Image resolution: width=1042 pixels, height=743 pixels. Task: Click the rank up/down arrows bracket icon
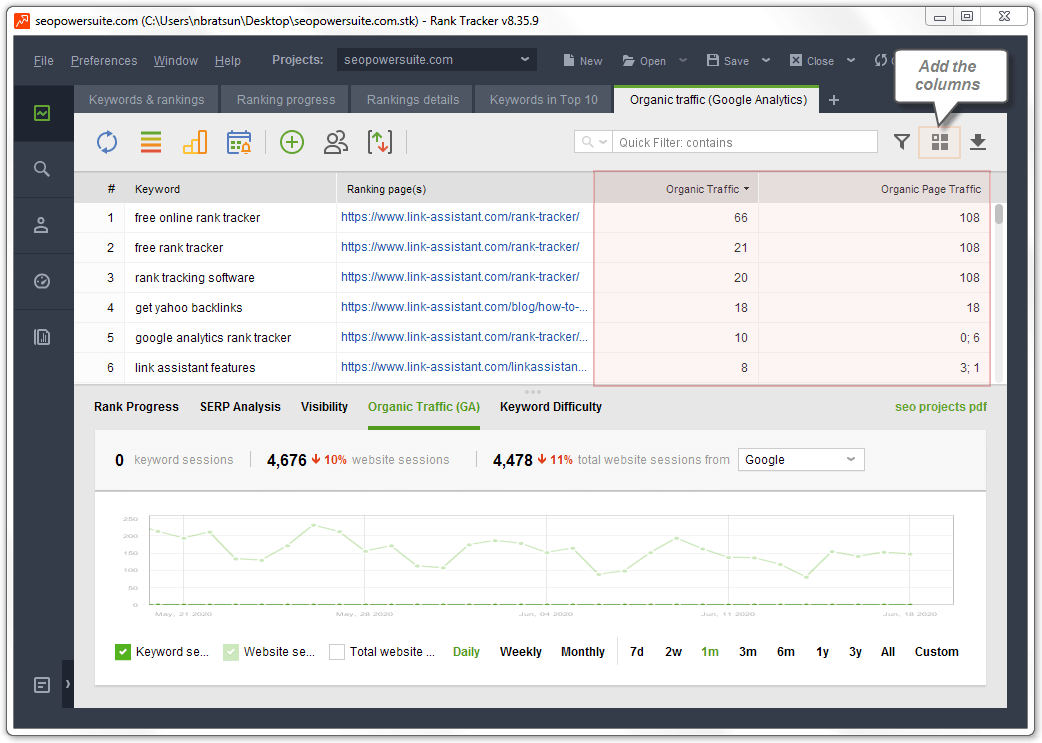click(379, 142)
